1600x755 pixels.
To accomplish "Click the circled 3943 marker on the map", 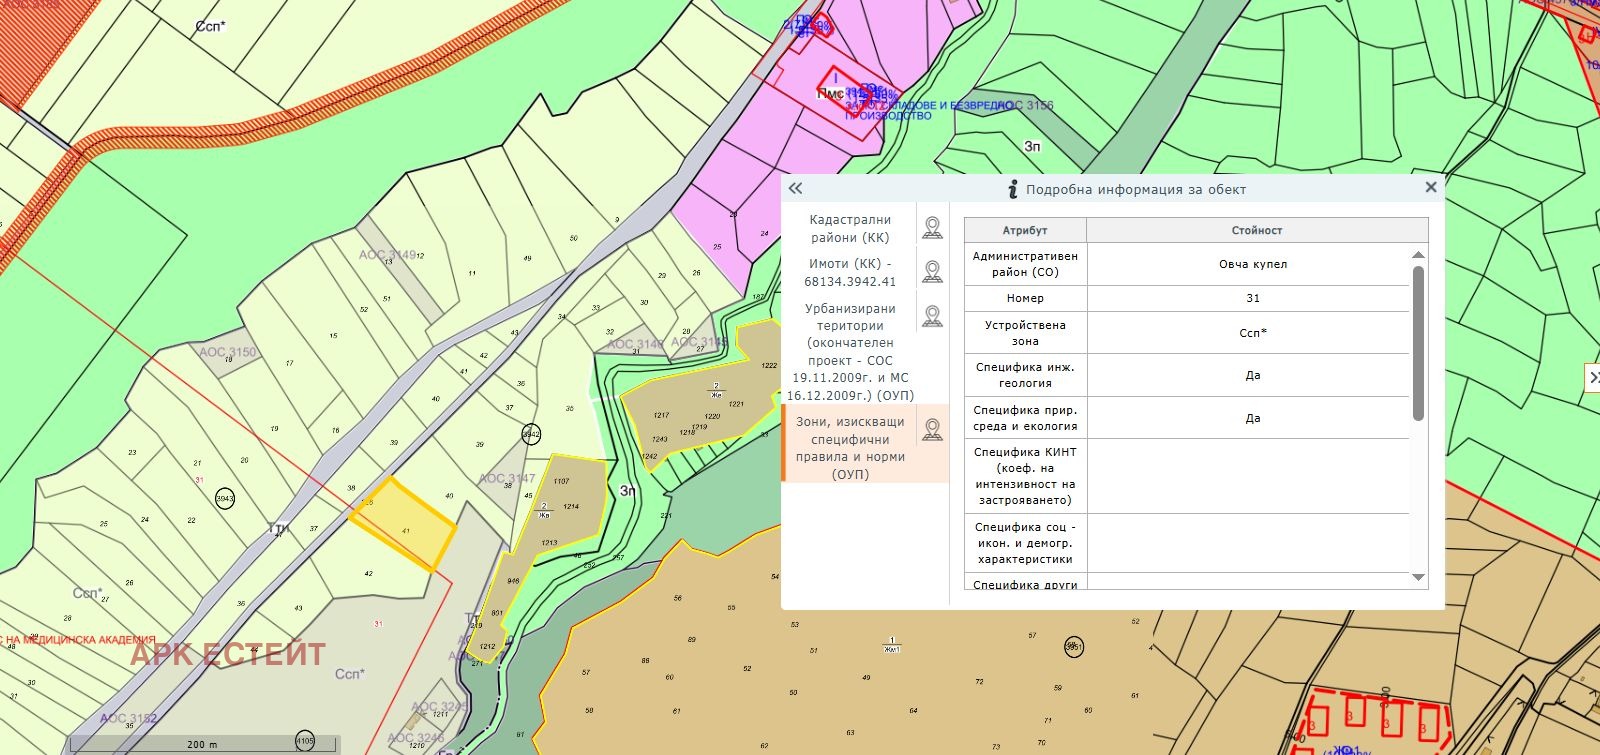I will point(225,498).
